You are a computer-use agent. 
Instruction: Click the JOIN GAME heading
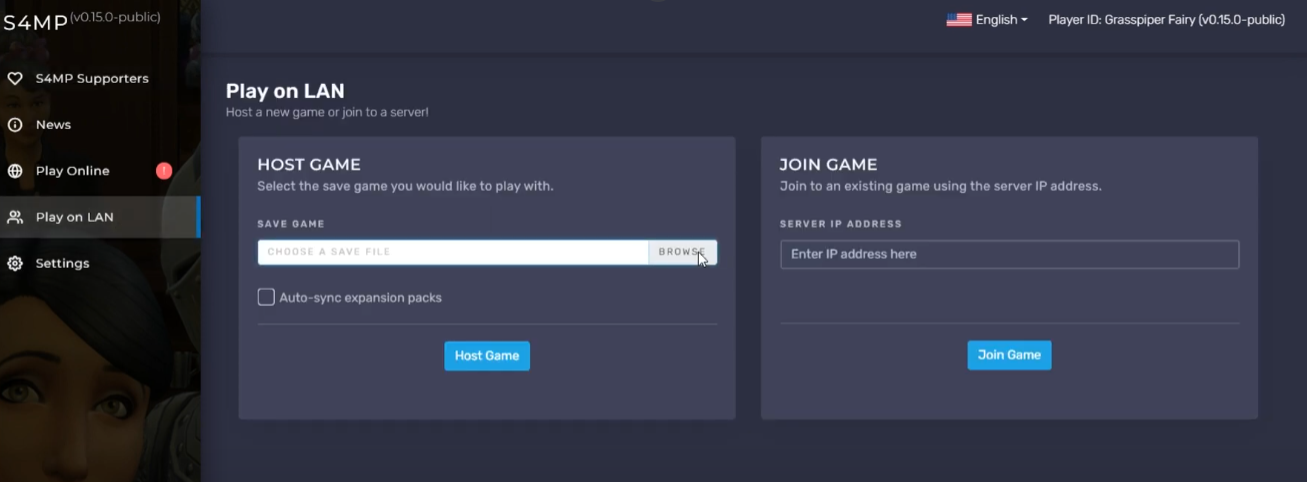click(x=828, y=165)
